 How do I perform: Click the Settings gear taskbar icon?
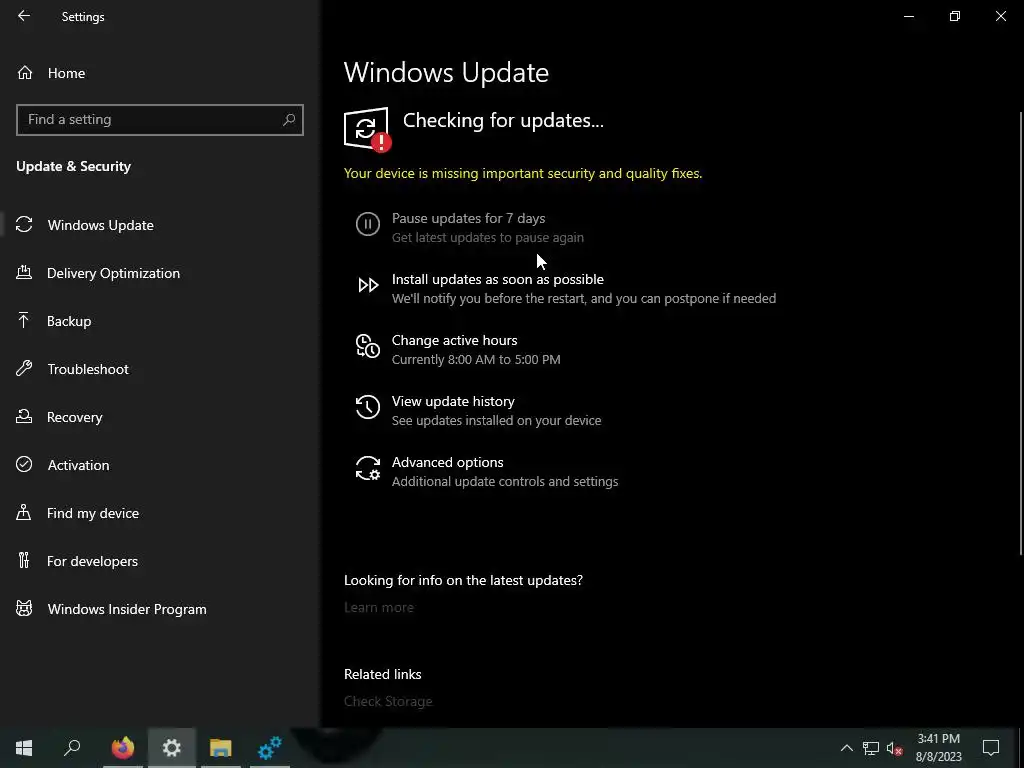pyautogui.click(x=172, y=748)
